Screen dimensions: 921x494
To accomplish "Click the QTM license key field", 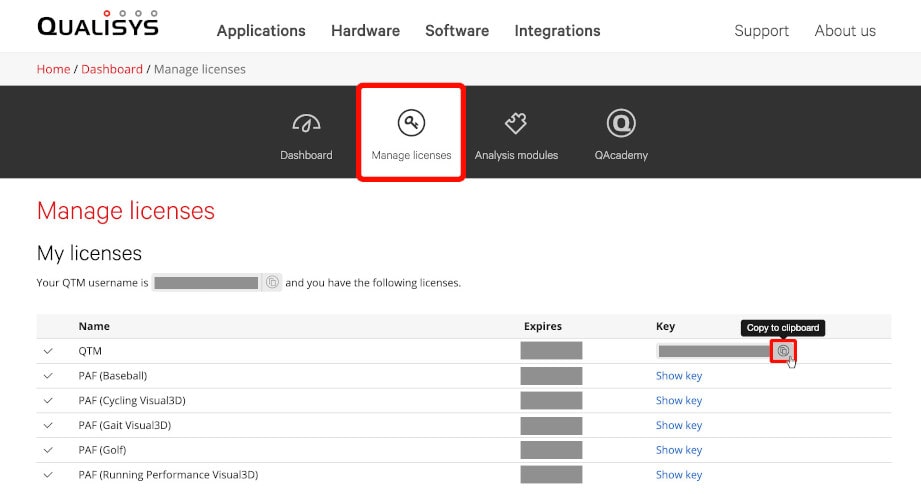I will [x=714, y=351].
